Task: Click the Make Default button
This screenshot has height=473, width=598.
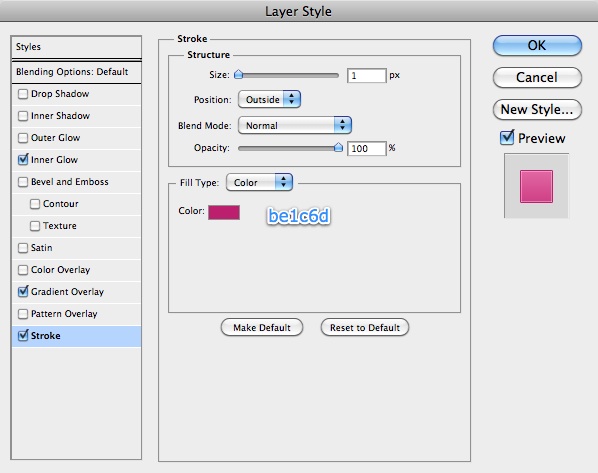Action: (x=262, y=328)
